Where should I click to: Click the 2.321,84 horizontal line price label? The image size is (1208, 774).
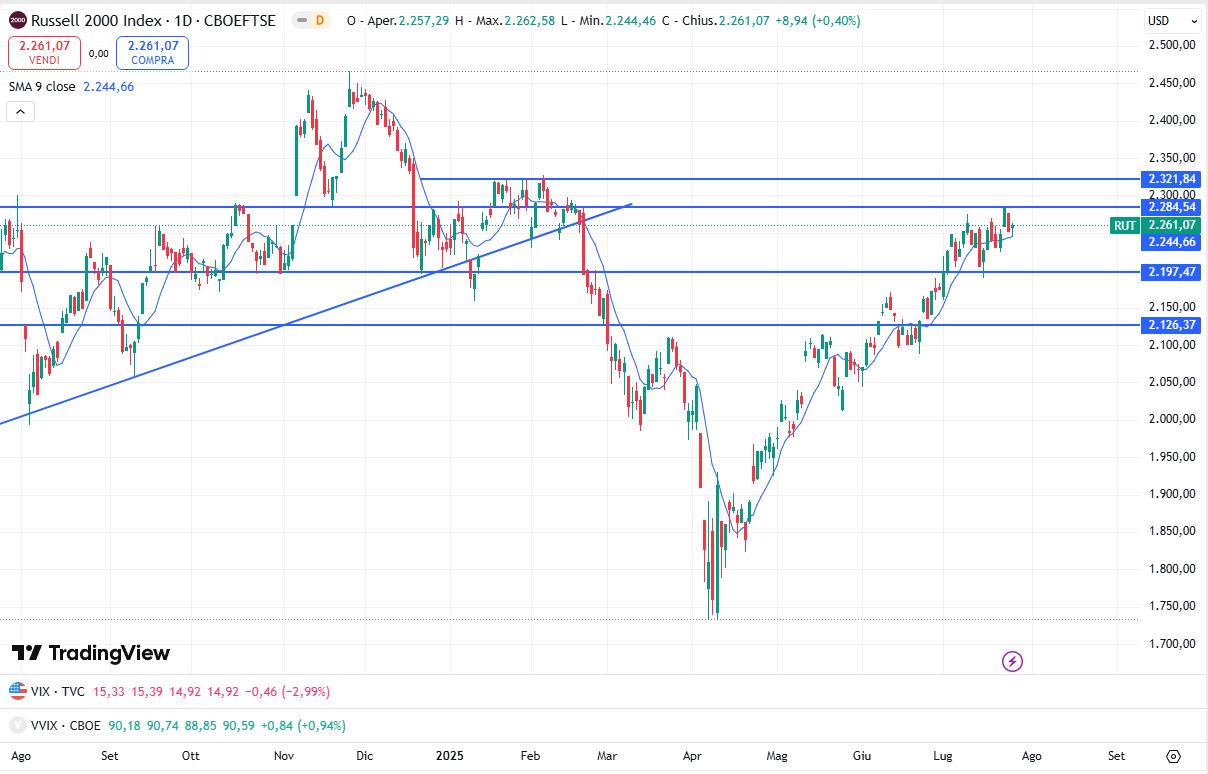1171,179
